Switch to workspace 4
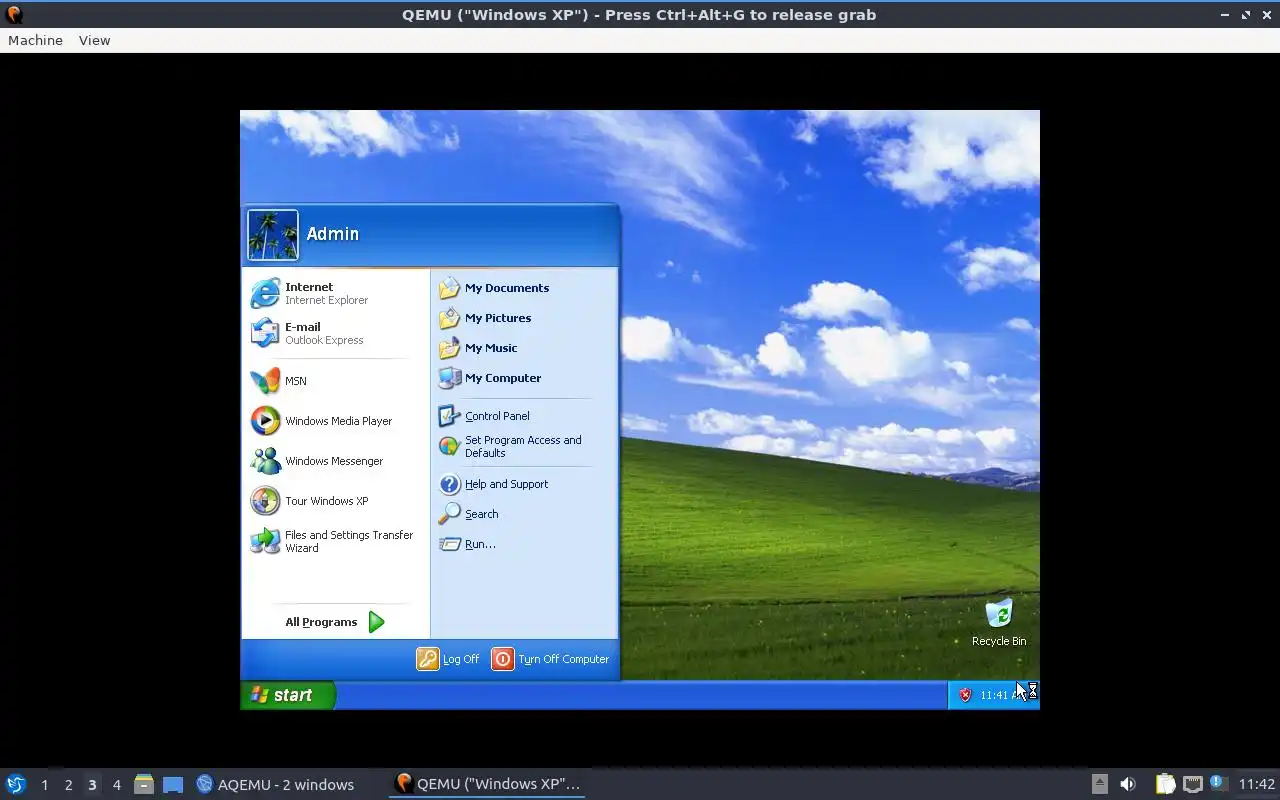The image size is (1280, 800). click(x=116, y=785)
